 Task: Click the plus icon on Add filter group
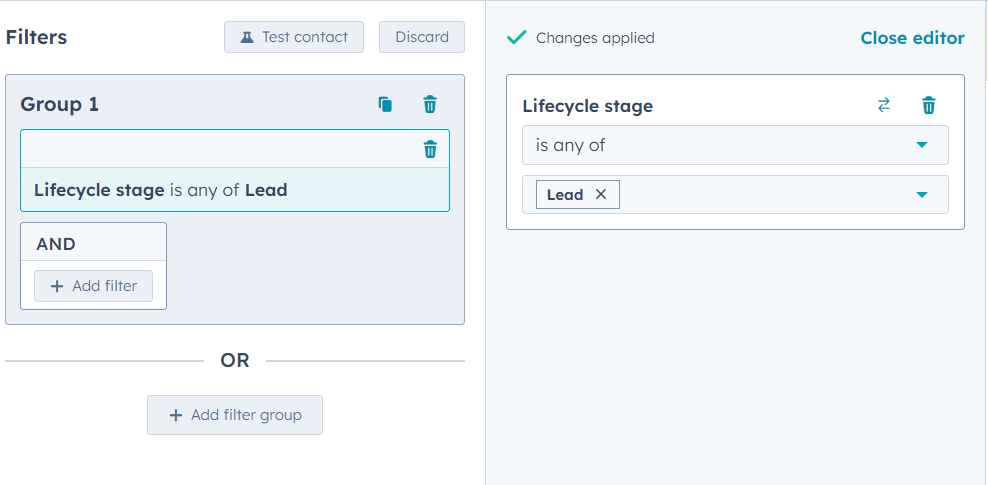176,415
